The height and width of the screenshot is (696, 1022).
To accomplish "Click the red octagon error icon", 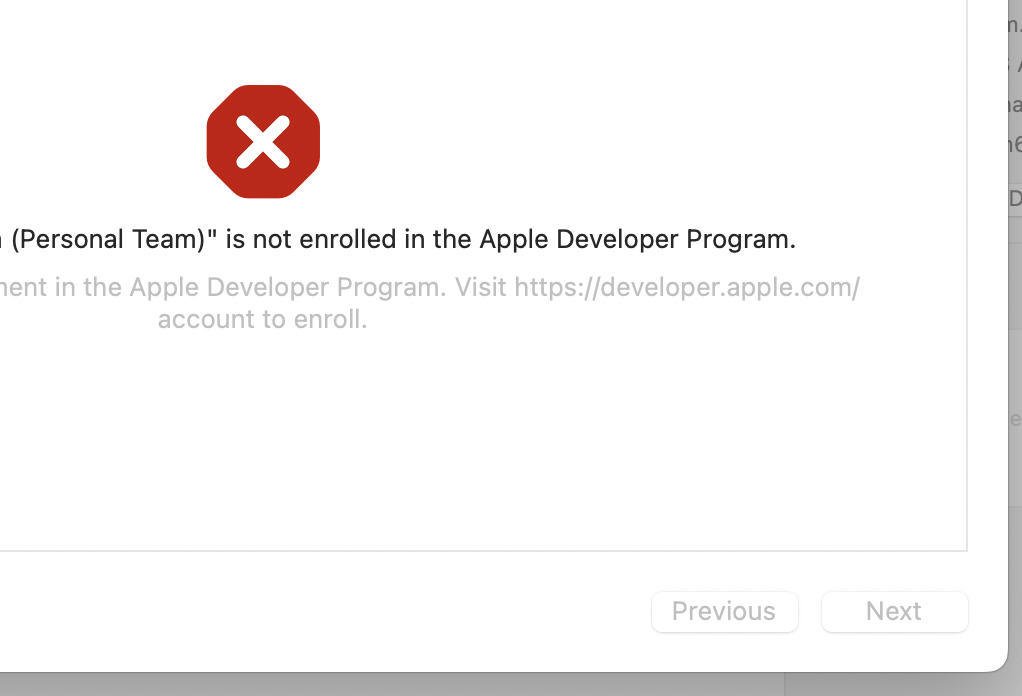I will coord(263,141).
